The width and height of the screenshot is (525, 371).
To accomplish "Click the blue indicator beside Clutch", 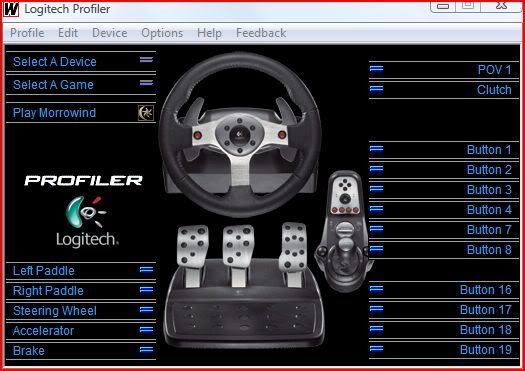I will pos(376,89).
